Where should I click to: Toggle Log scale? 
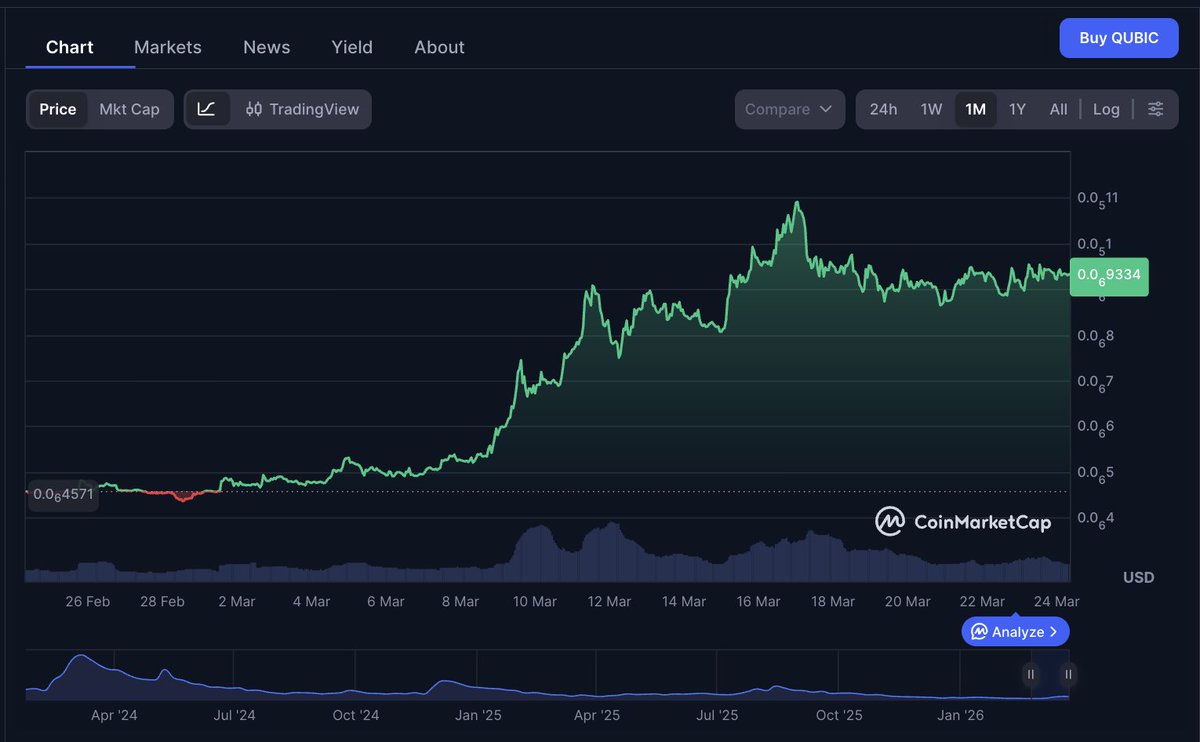[1106, 109]
